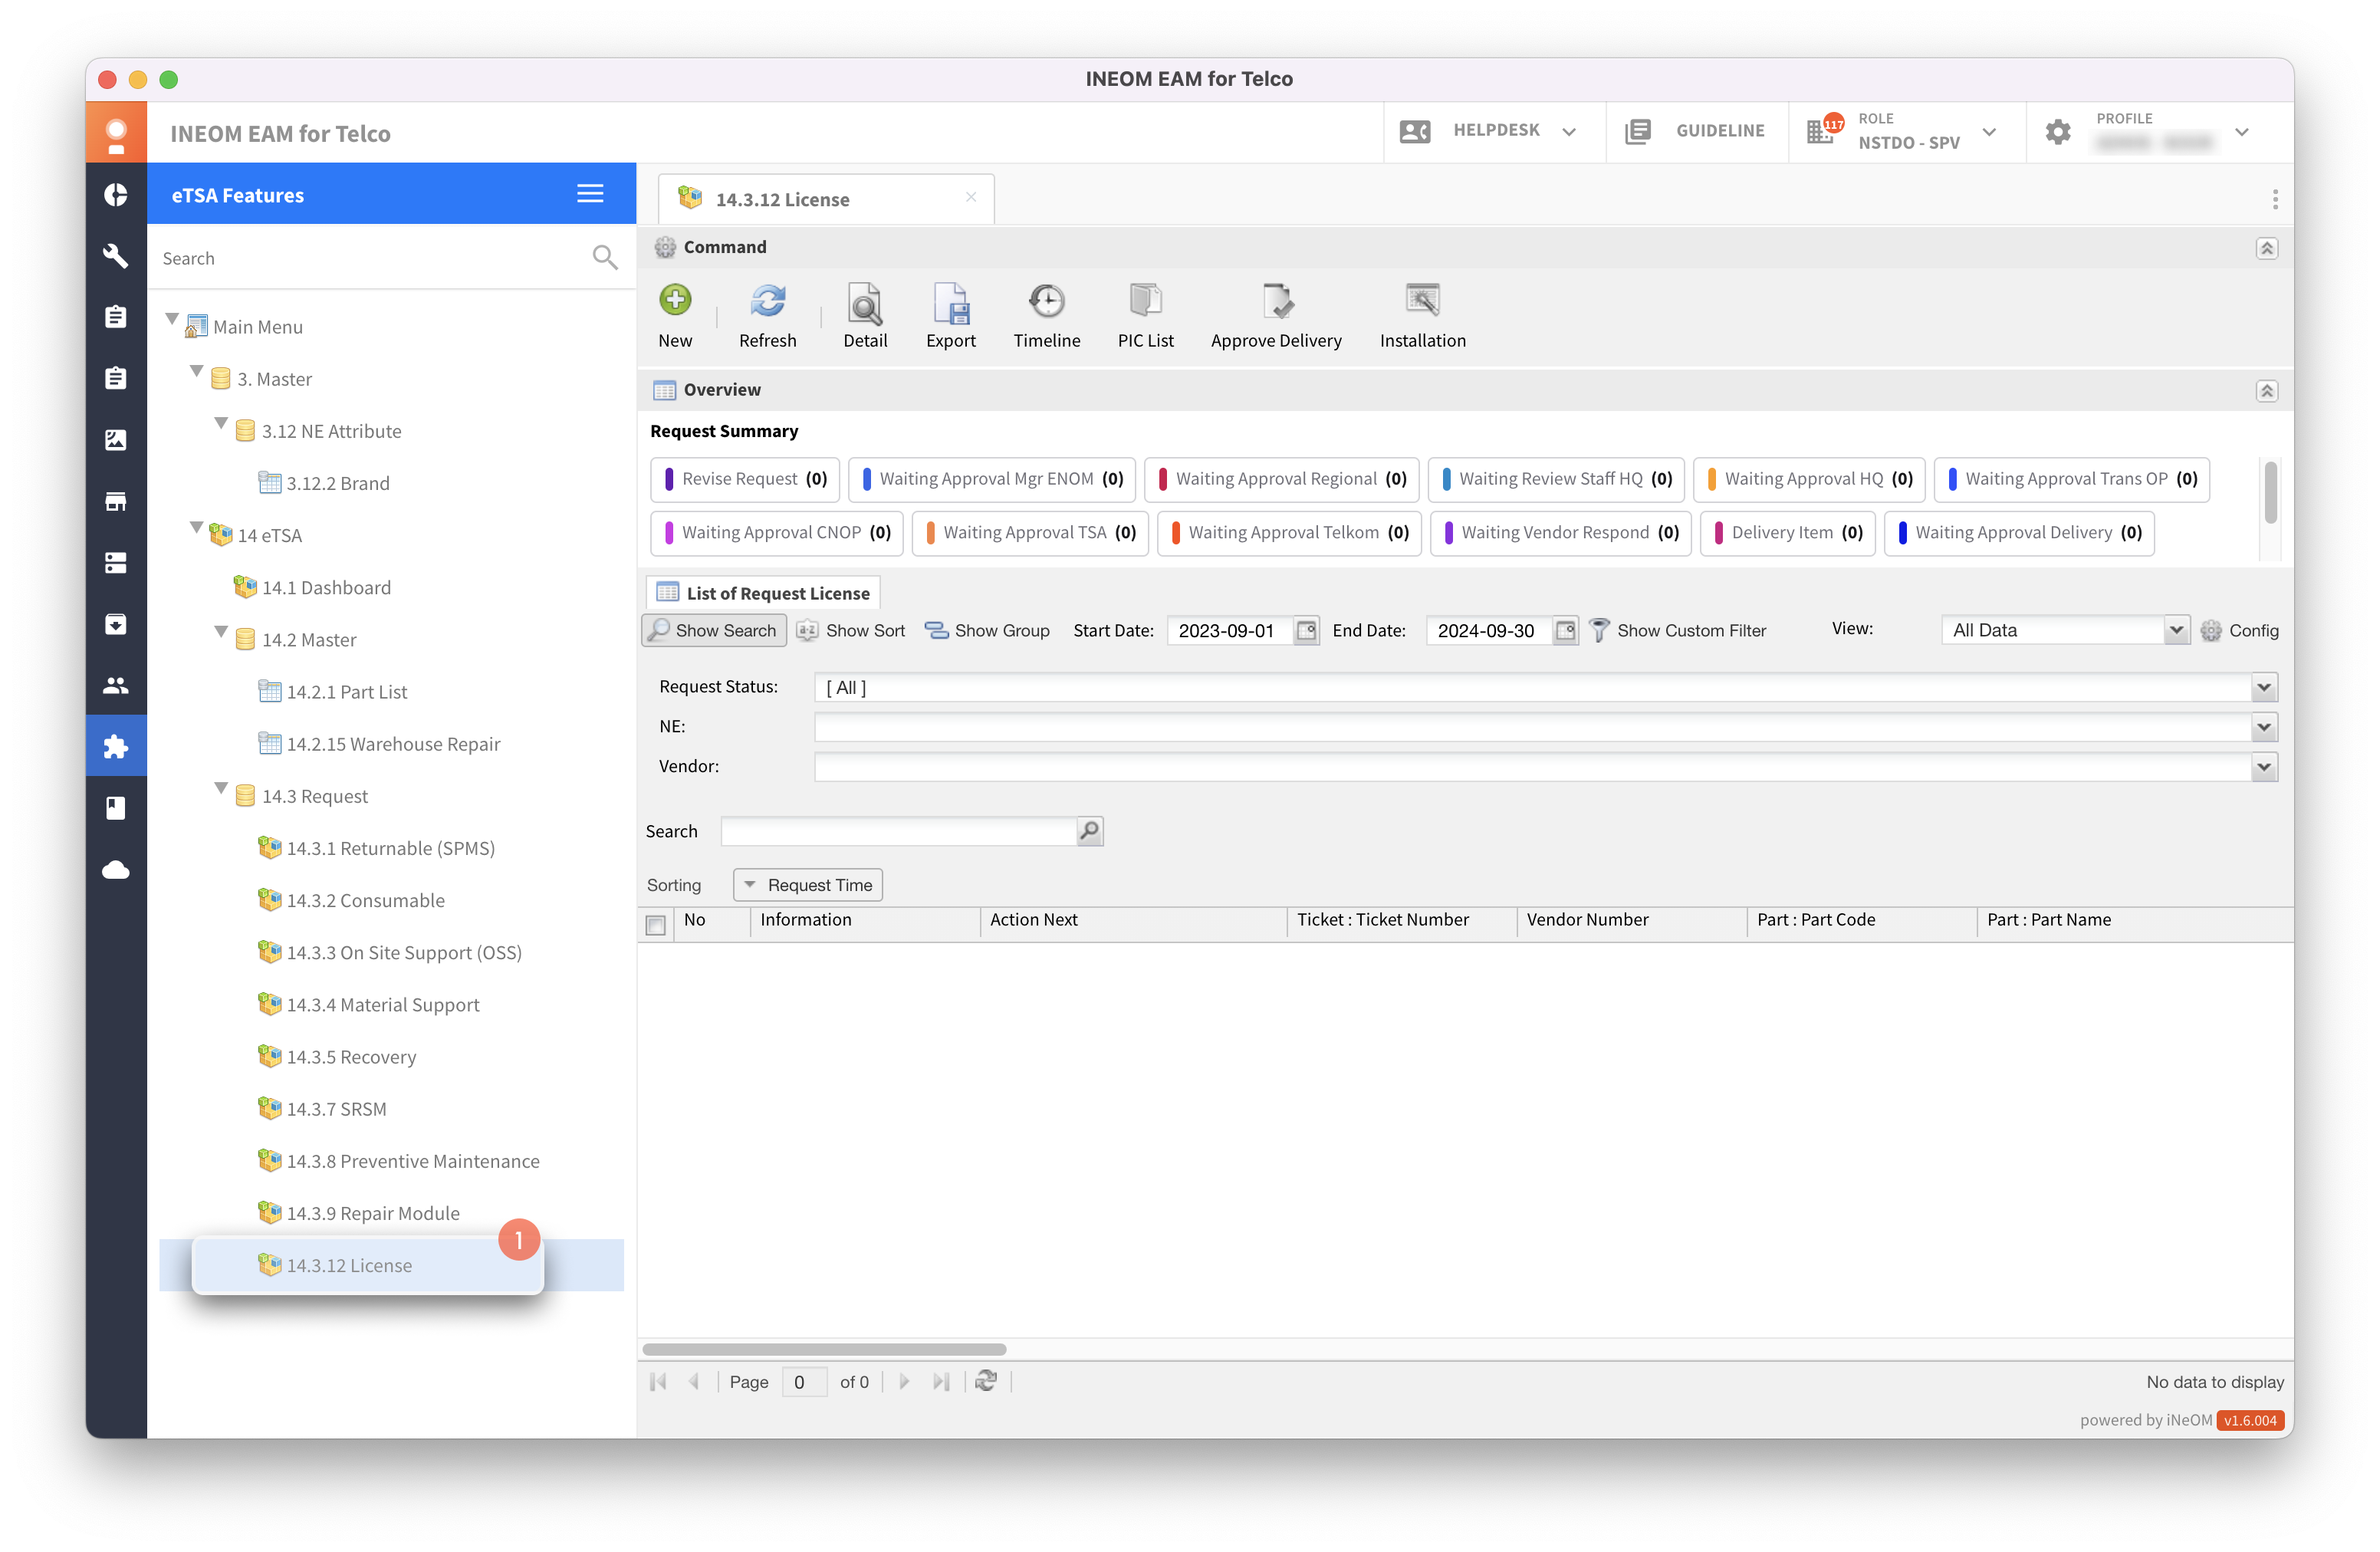The width and height of the screenshot is (2380, 1552).
Task: Toggle Show Search button
Action: [714, 631]
